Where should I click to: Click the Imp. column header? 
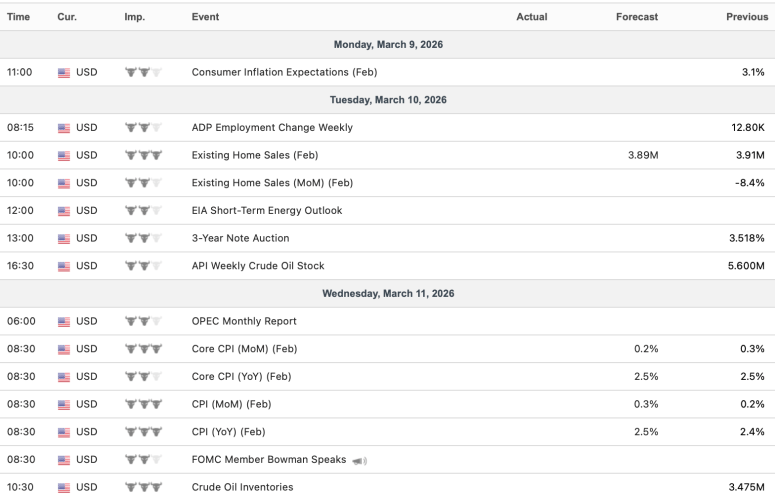coord(135,17)
